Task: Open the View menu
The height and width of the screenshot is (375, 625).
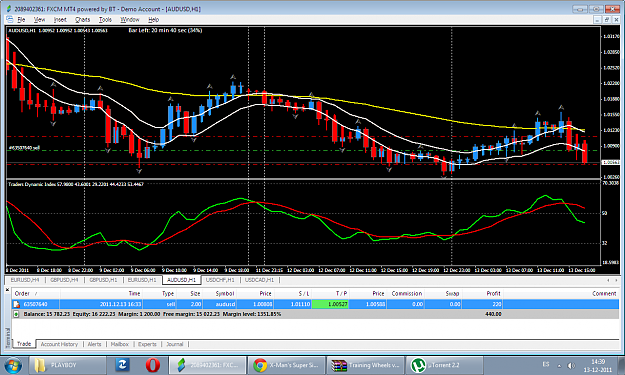Action: (39, 20)
